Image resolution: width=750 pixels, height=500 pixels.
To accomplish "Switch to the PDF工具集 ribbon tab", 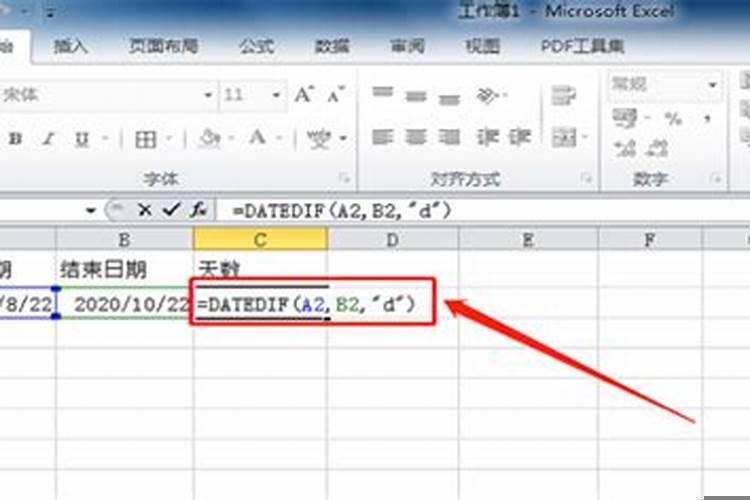I will [x=583, y=46].
